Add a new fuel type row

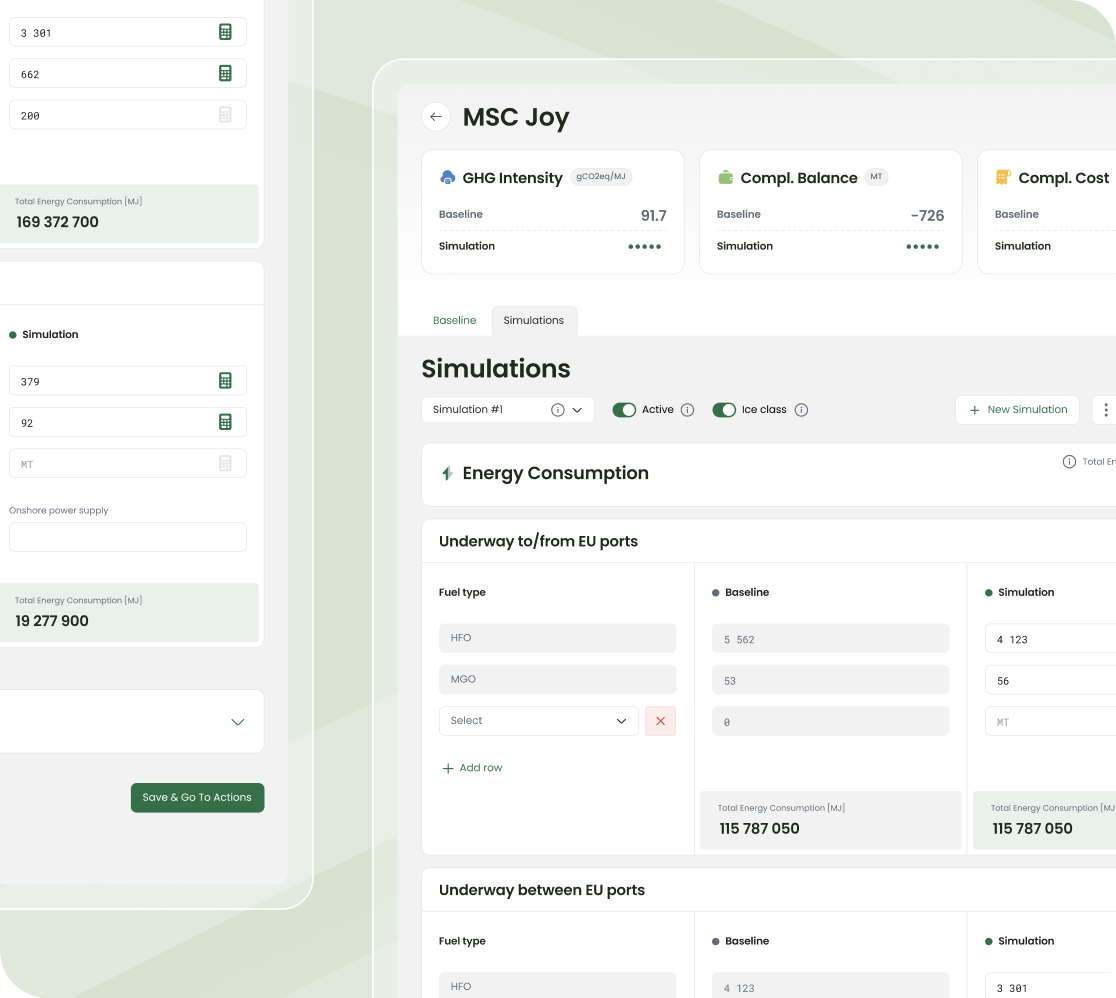(472, 768)
